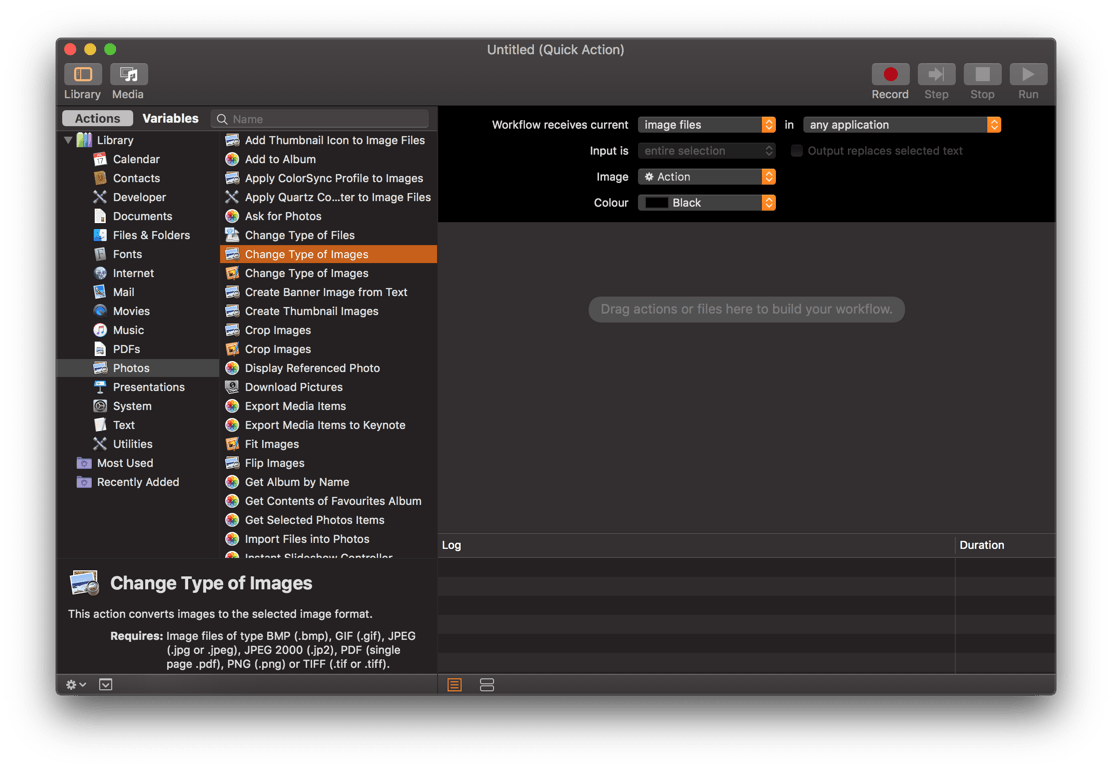Open the entire selection dropdown
The image size is (1112, 769).
pos(706,151)
